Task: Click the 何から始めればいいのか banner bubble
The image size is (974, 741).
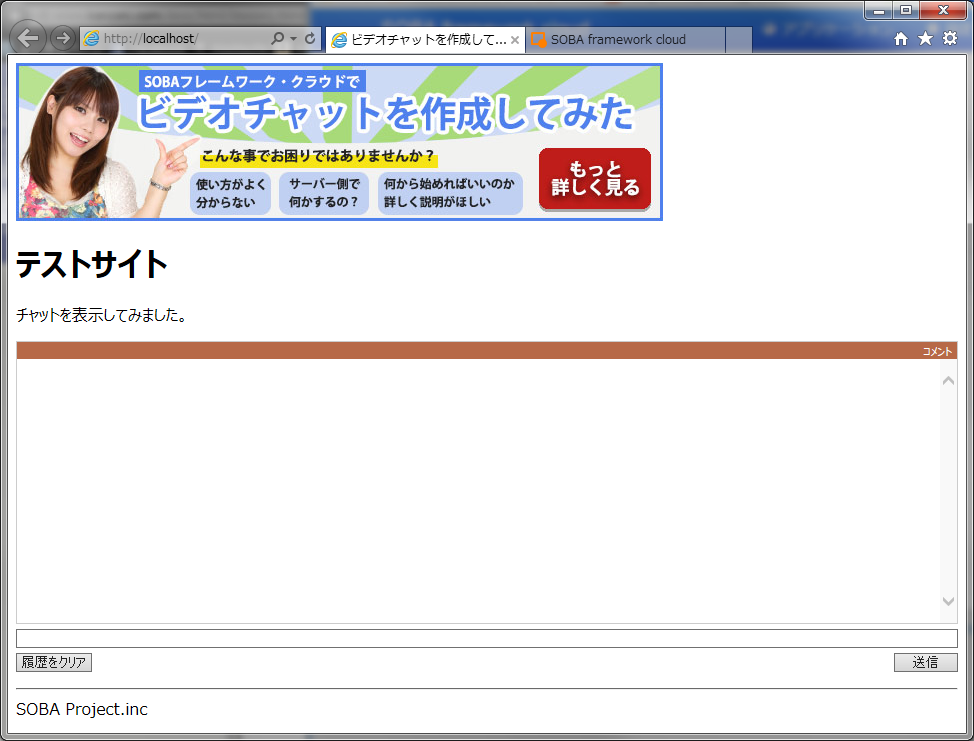Action: click(x=450, y=193)
